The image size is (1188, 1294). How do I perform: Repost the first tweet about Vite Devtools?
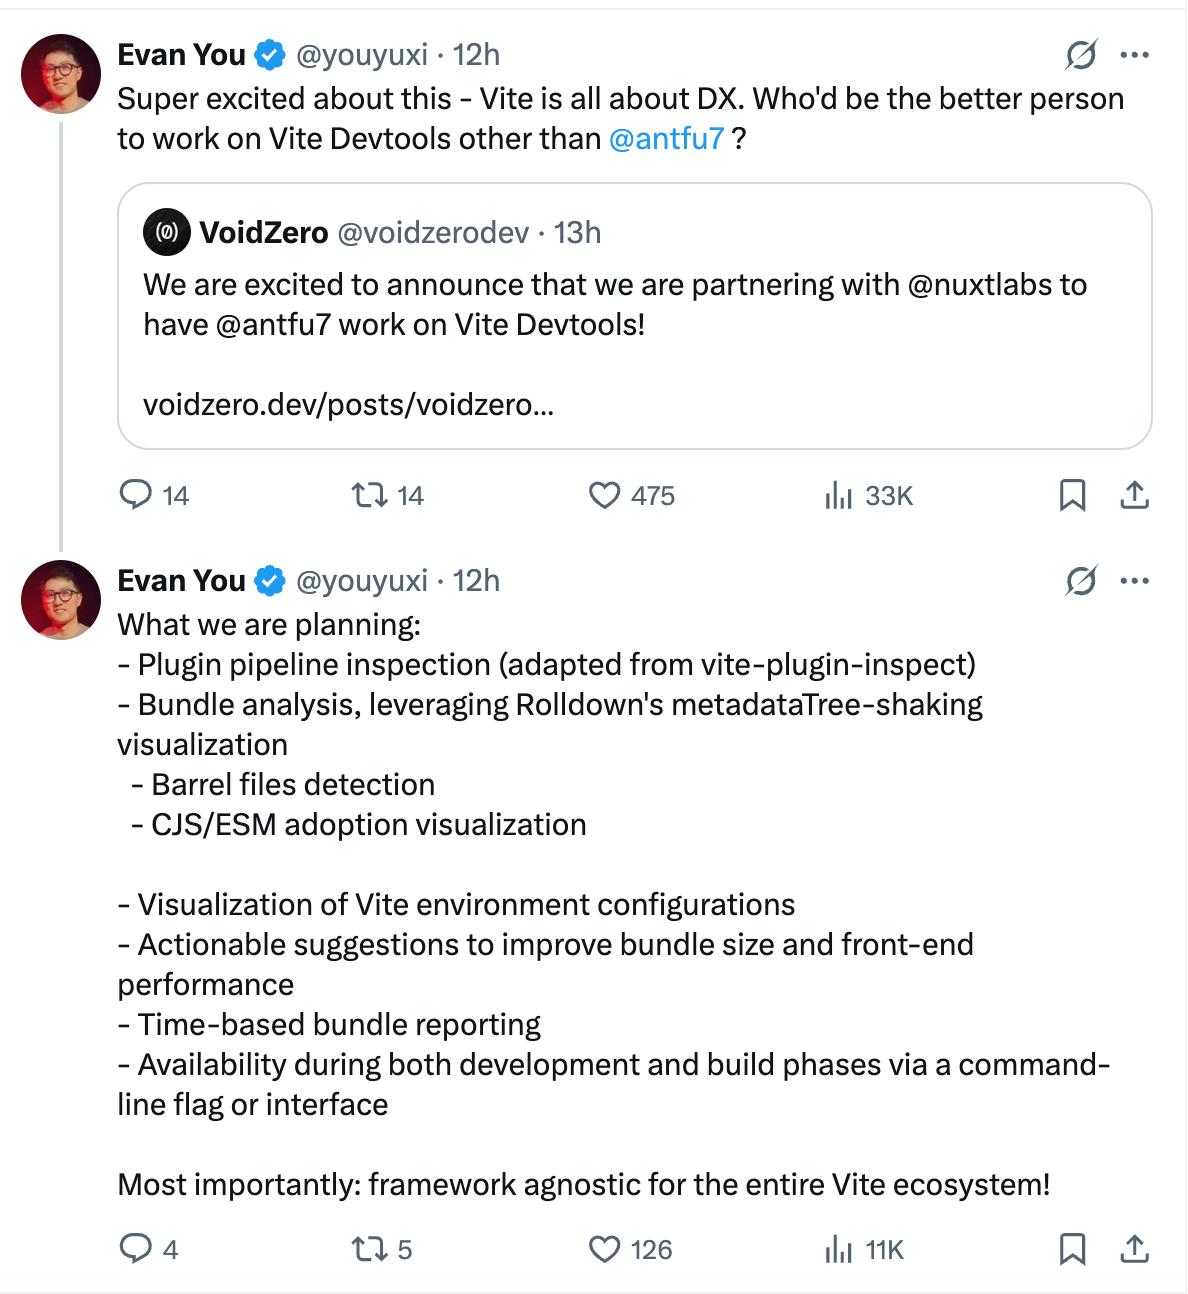[369, 495]
